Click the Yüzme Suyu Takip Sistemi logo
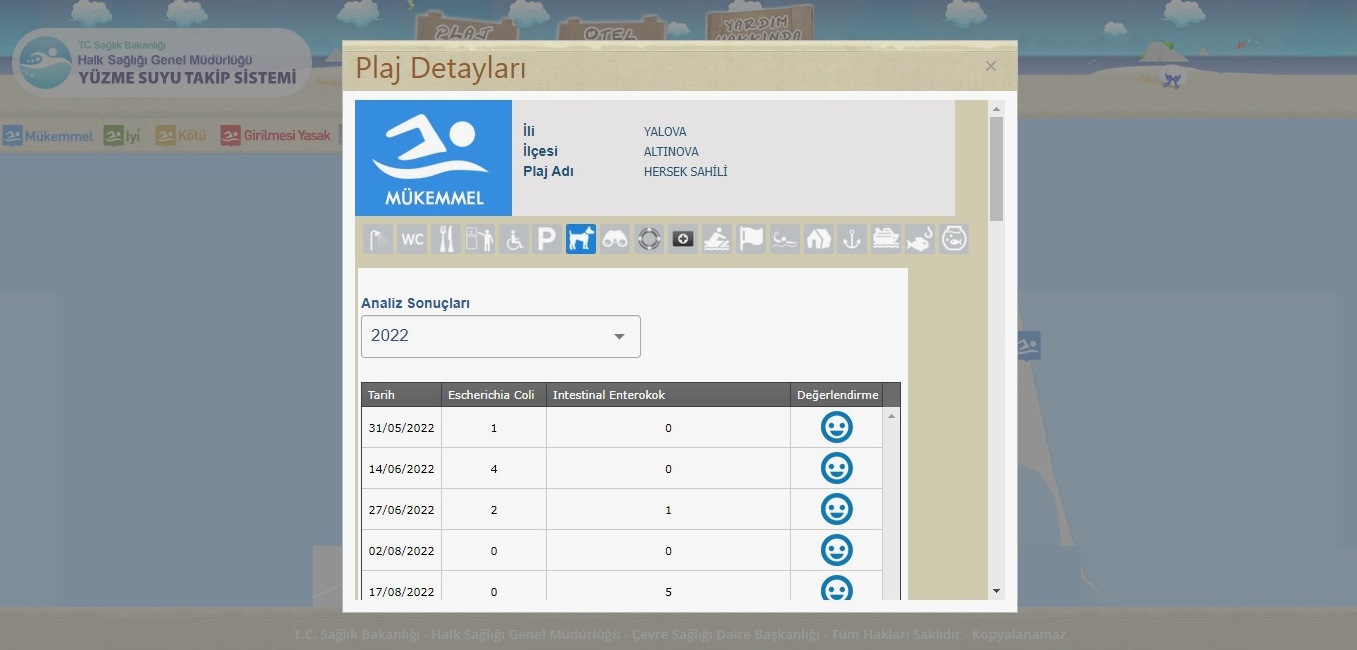 162,63
